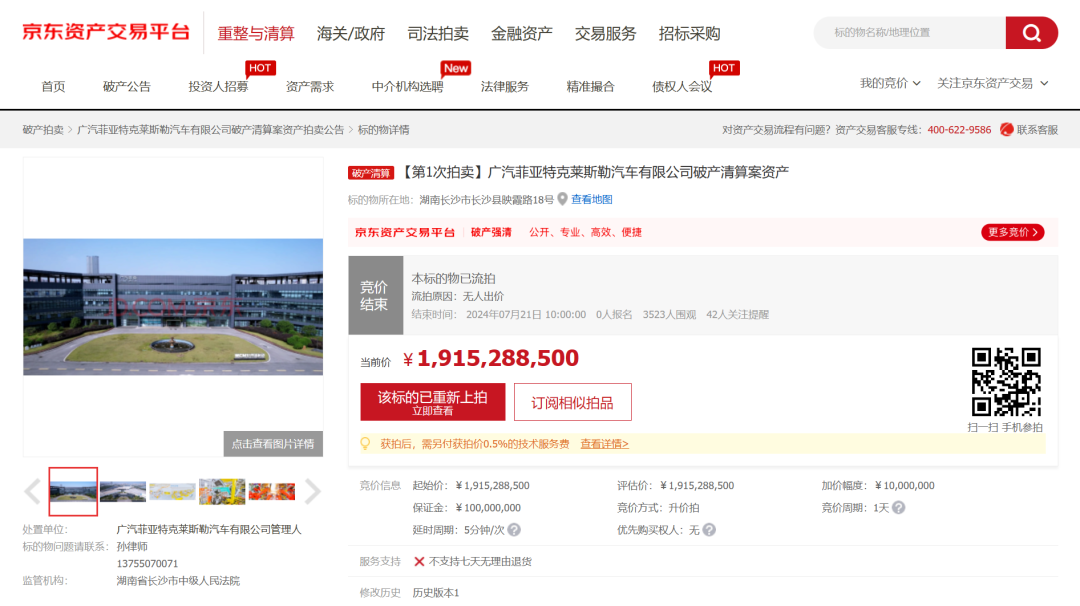Click the contact phone 13755070071
The width and height of the screenshot is (1080, 606).
(x=147, y=563)
